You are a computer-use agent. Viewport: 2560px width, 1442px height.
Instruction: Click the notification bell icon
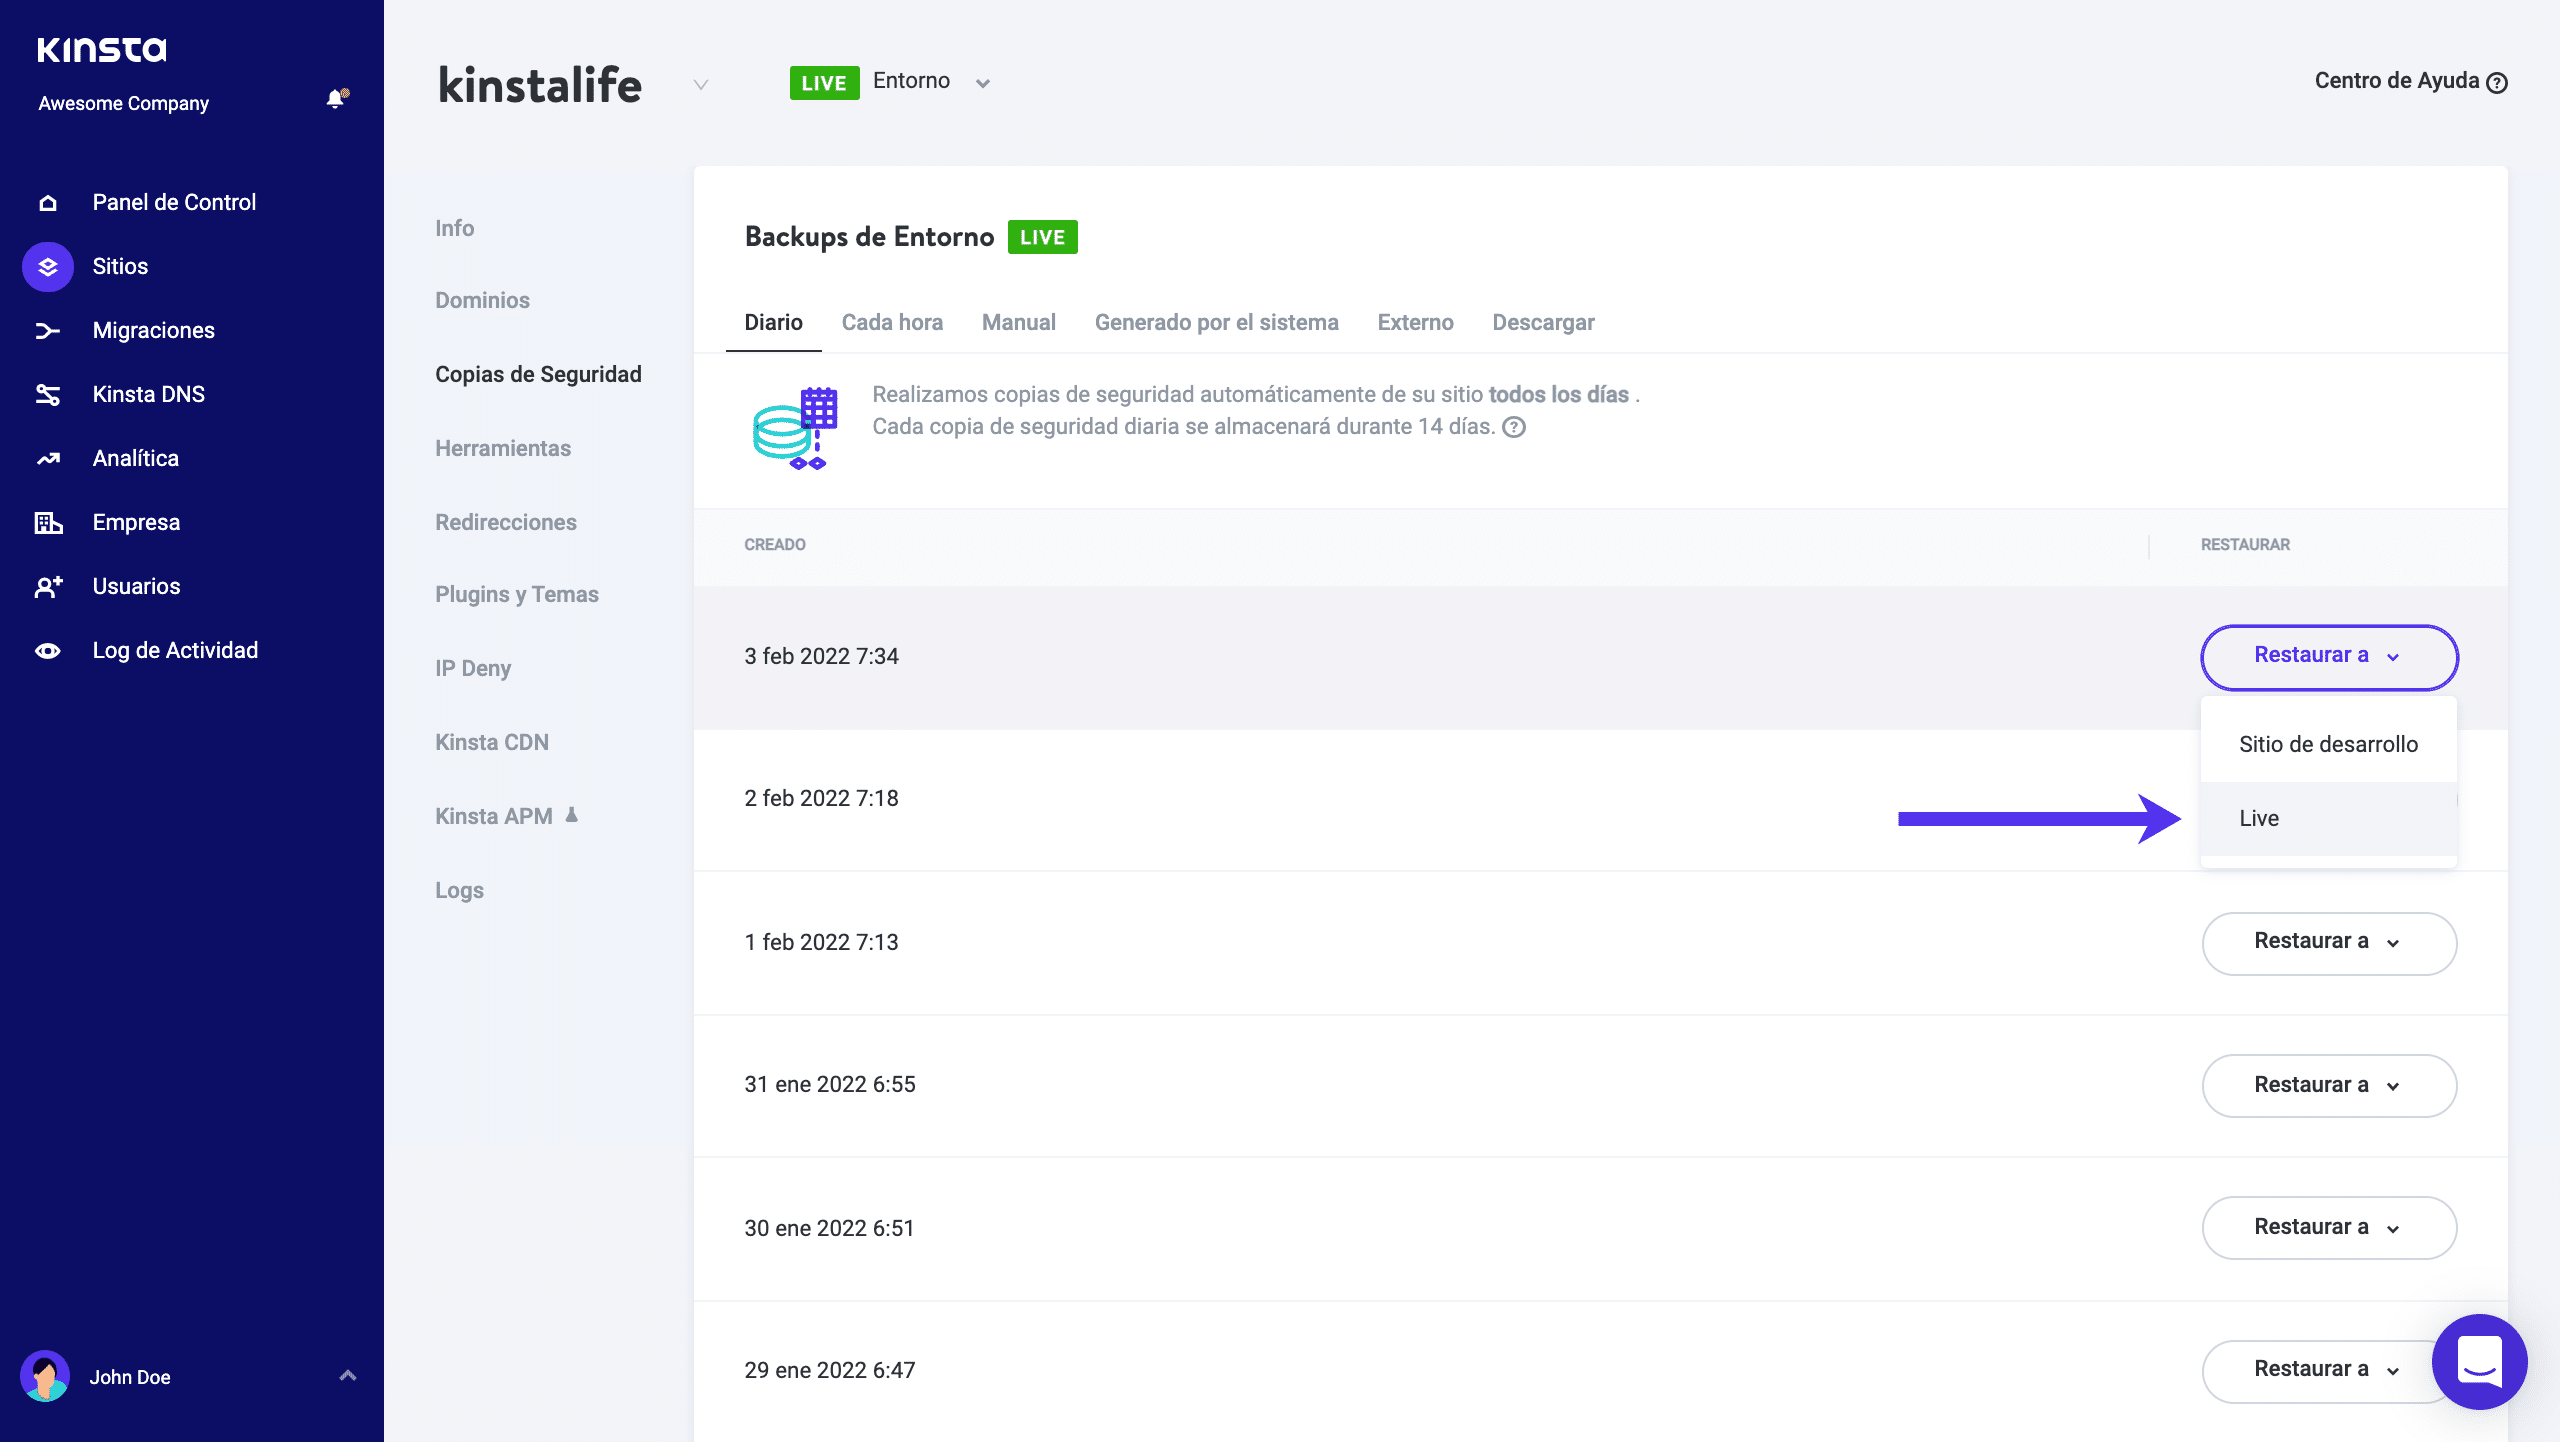pos(336,99)
